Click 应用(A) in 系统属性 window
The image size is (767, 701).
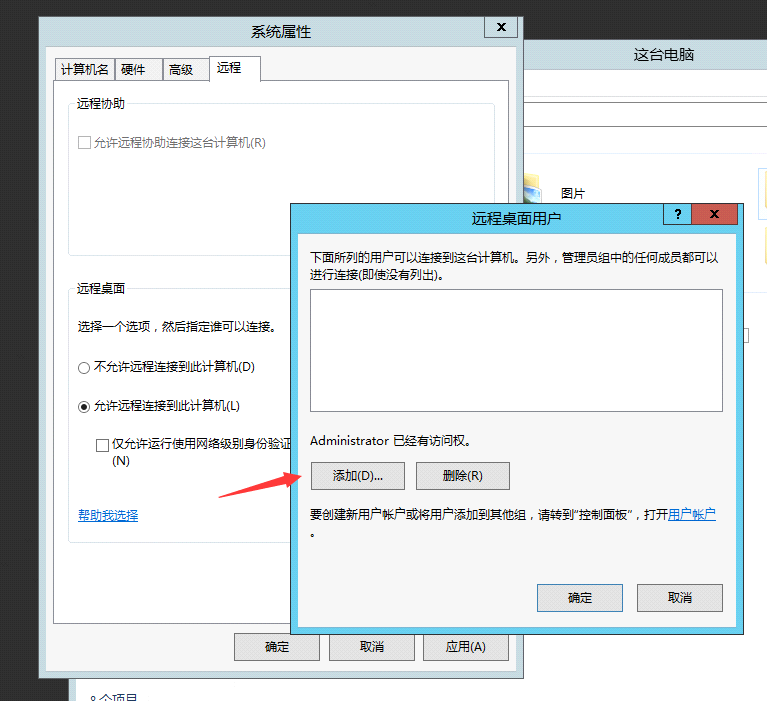pos(465,647)
